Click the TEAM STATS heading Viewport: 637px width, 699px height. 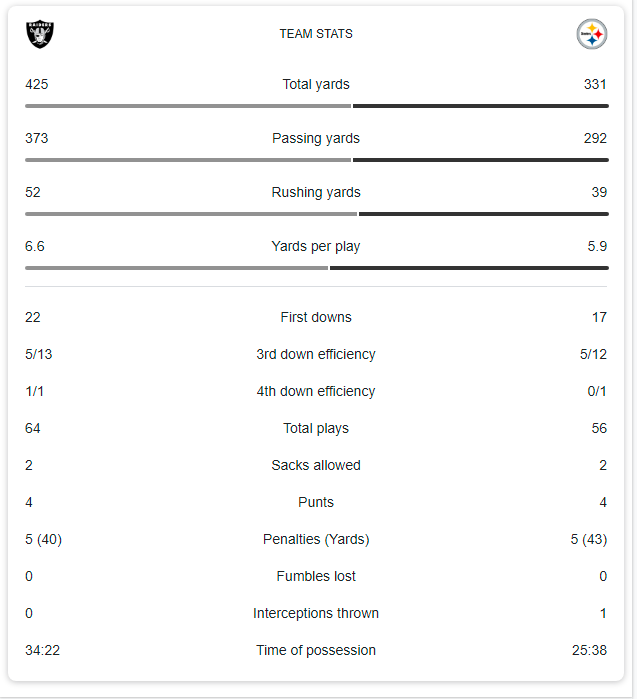316,34
